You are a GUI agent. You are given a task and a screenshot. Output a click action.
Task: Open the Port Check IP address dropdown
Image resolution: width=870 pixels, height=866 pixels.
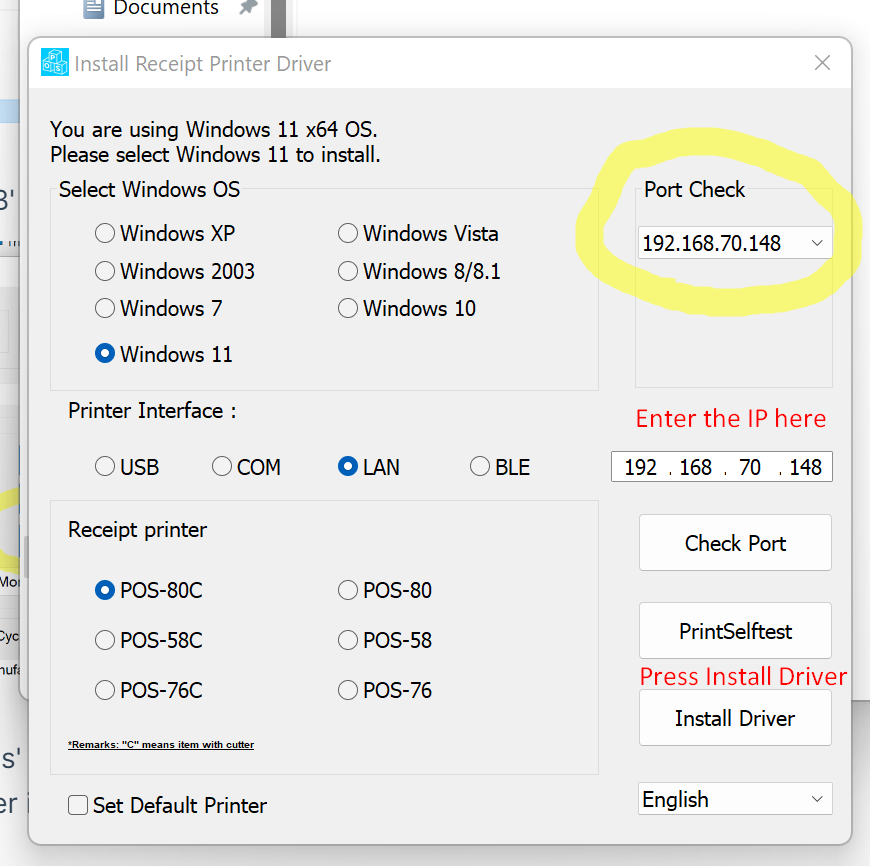[x=818, y=242]
